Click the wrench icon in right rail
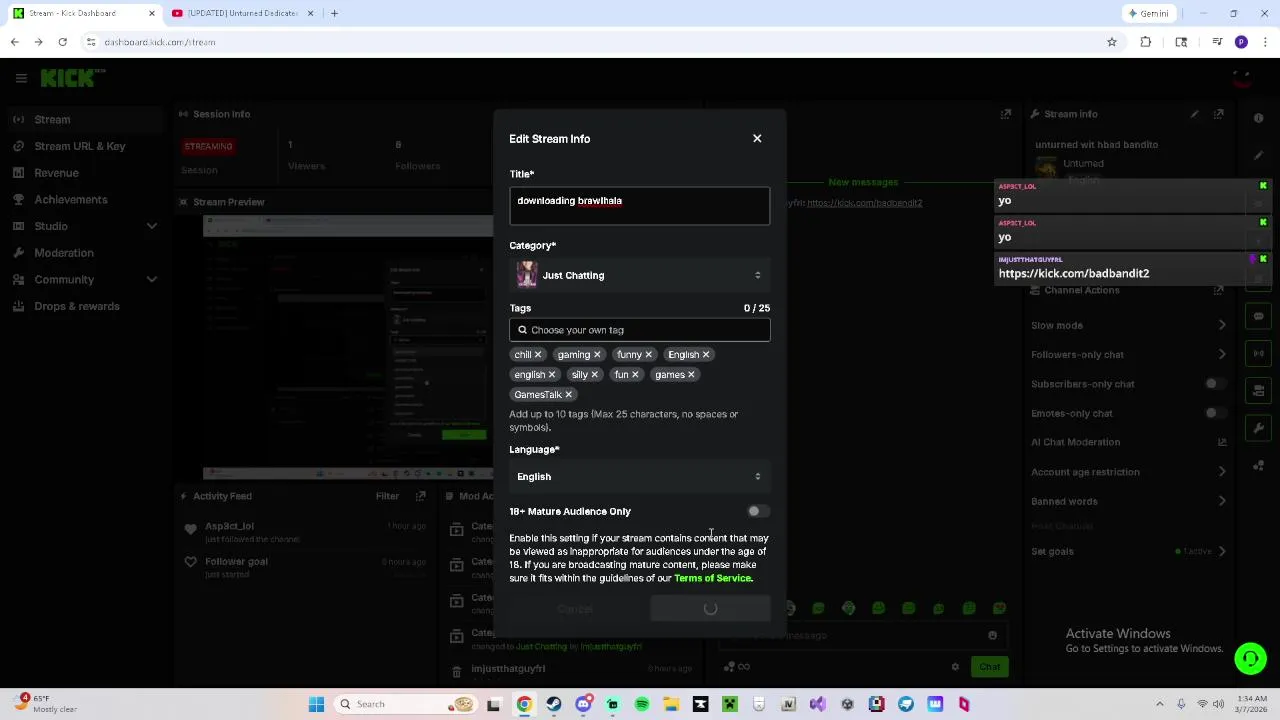Viewport: 1280px width, 720px height. tap(1259, 428)
